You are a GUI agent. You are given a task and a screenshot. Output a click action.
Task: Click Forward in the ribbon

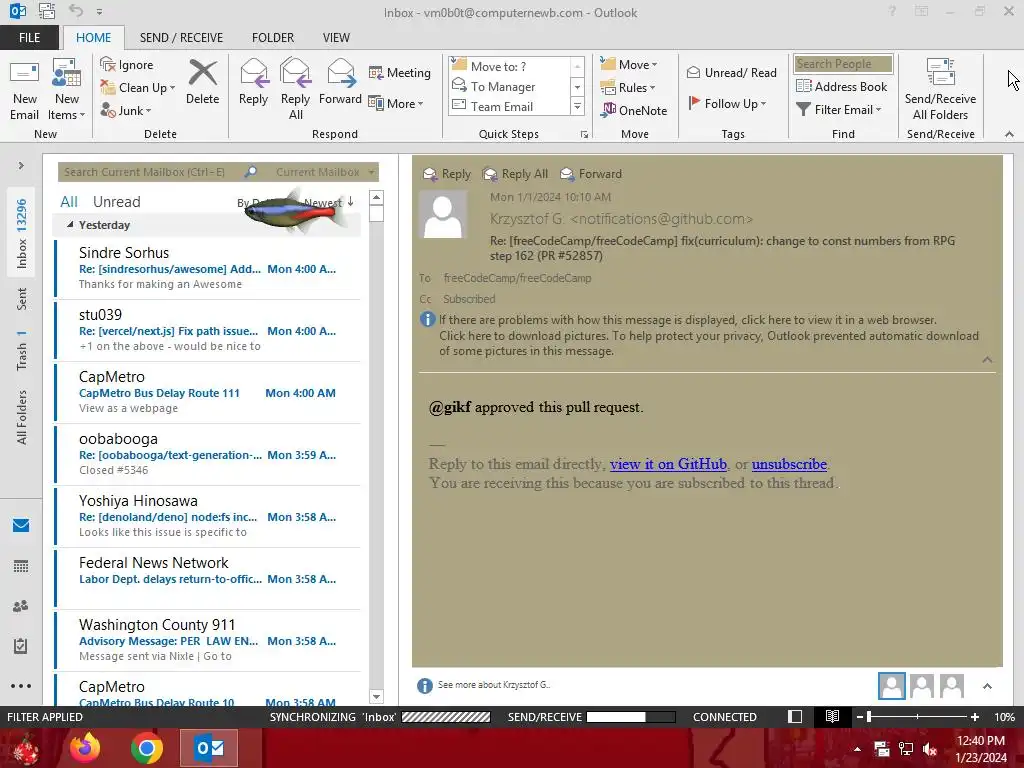coord(340,82)
